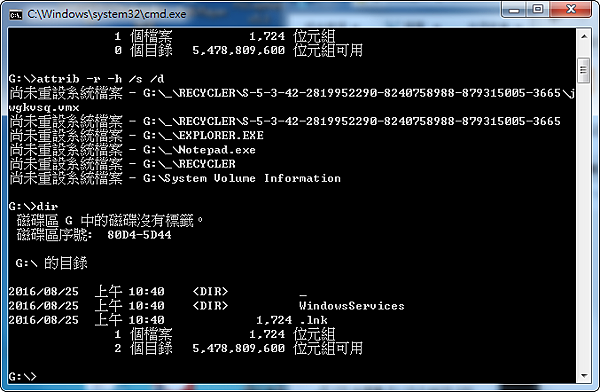Click the '0 個目錄' summary line at top
Viewport: 600px width, 392px height.
(238, 50)
